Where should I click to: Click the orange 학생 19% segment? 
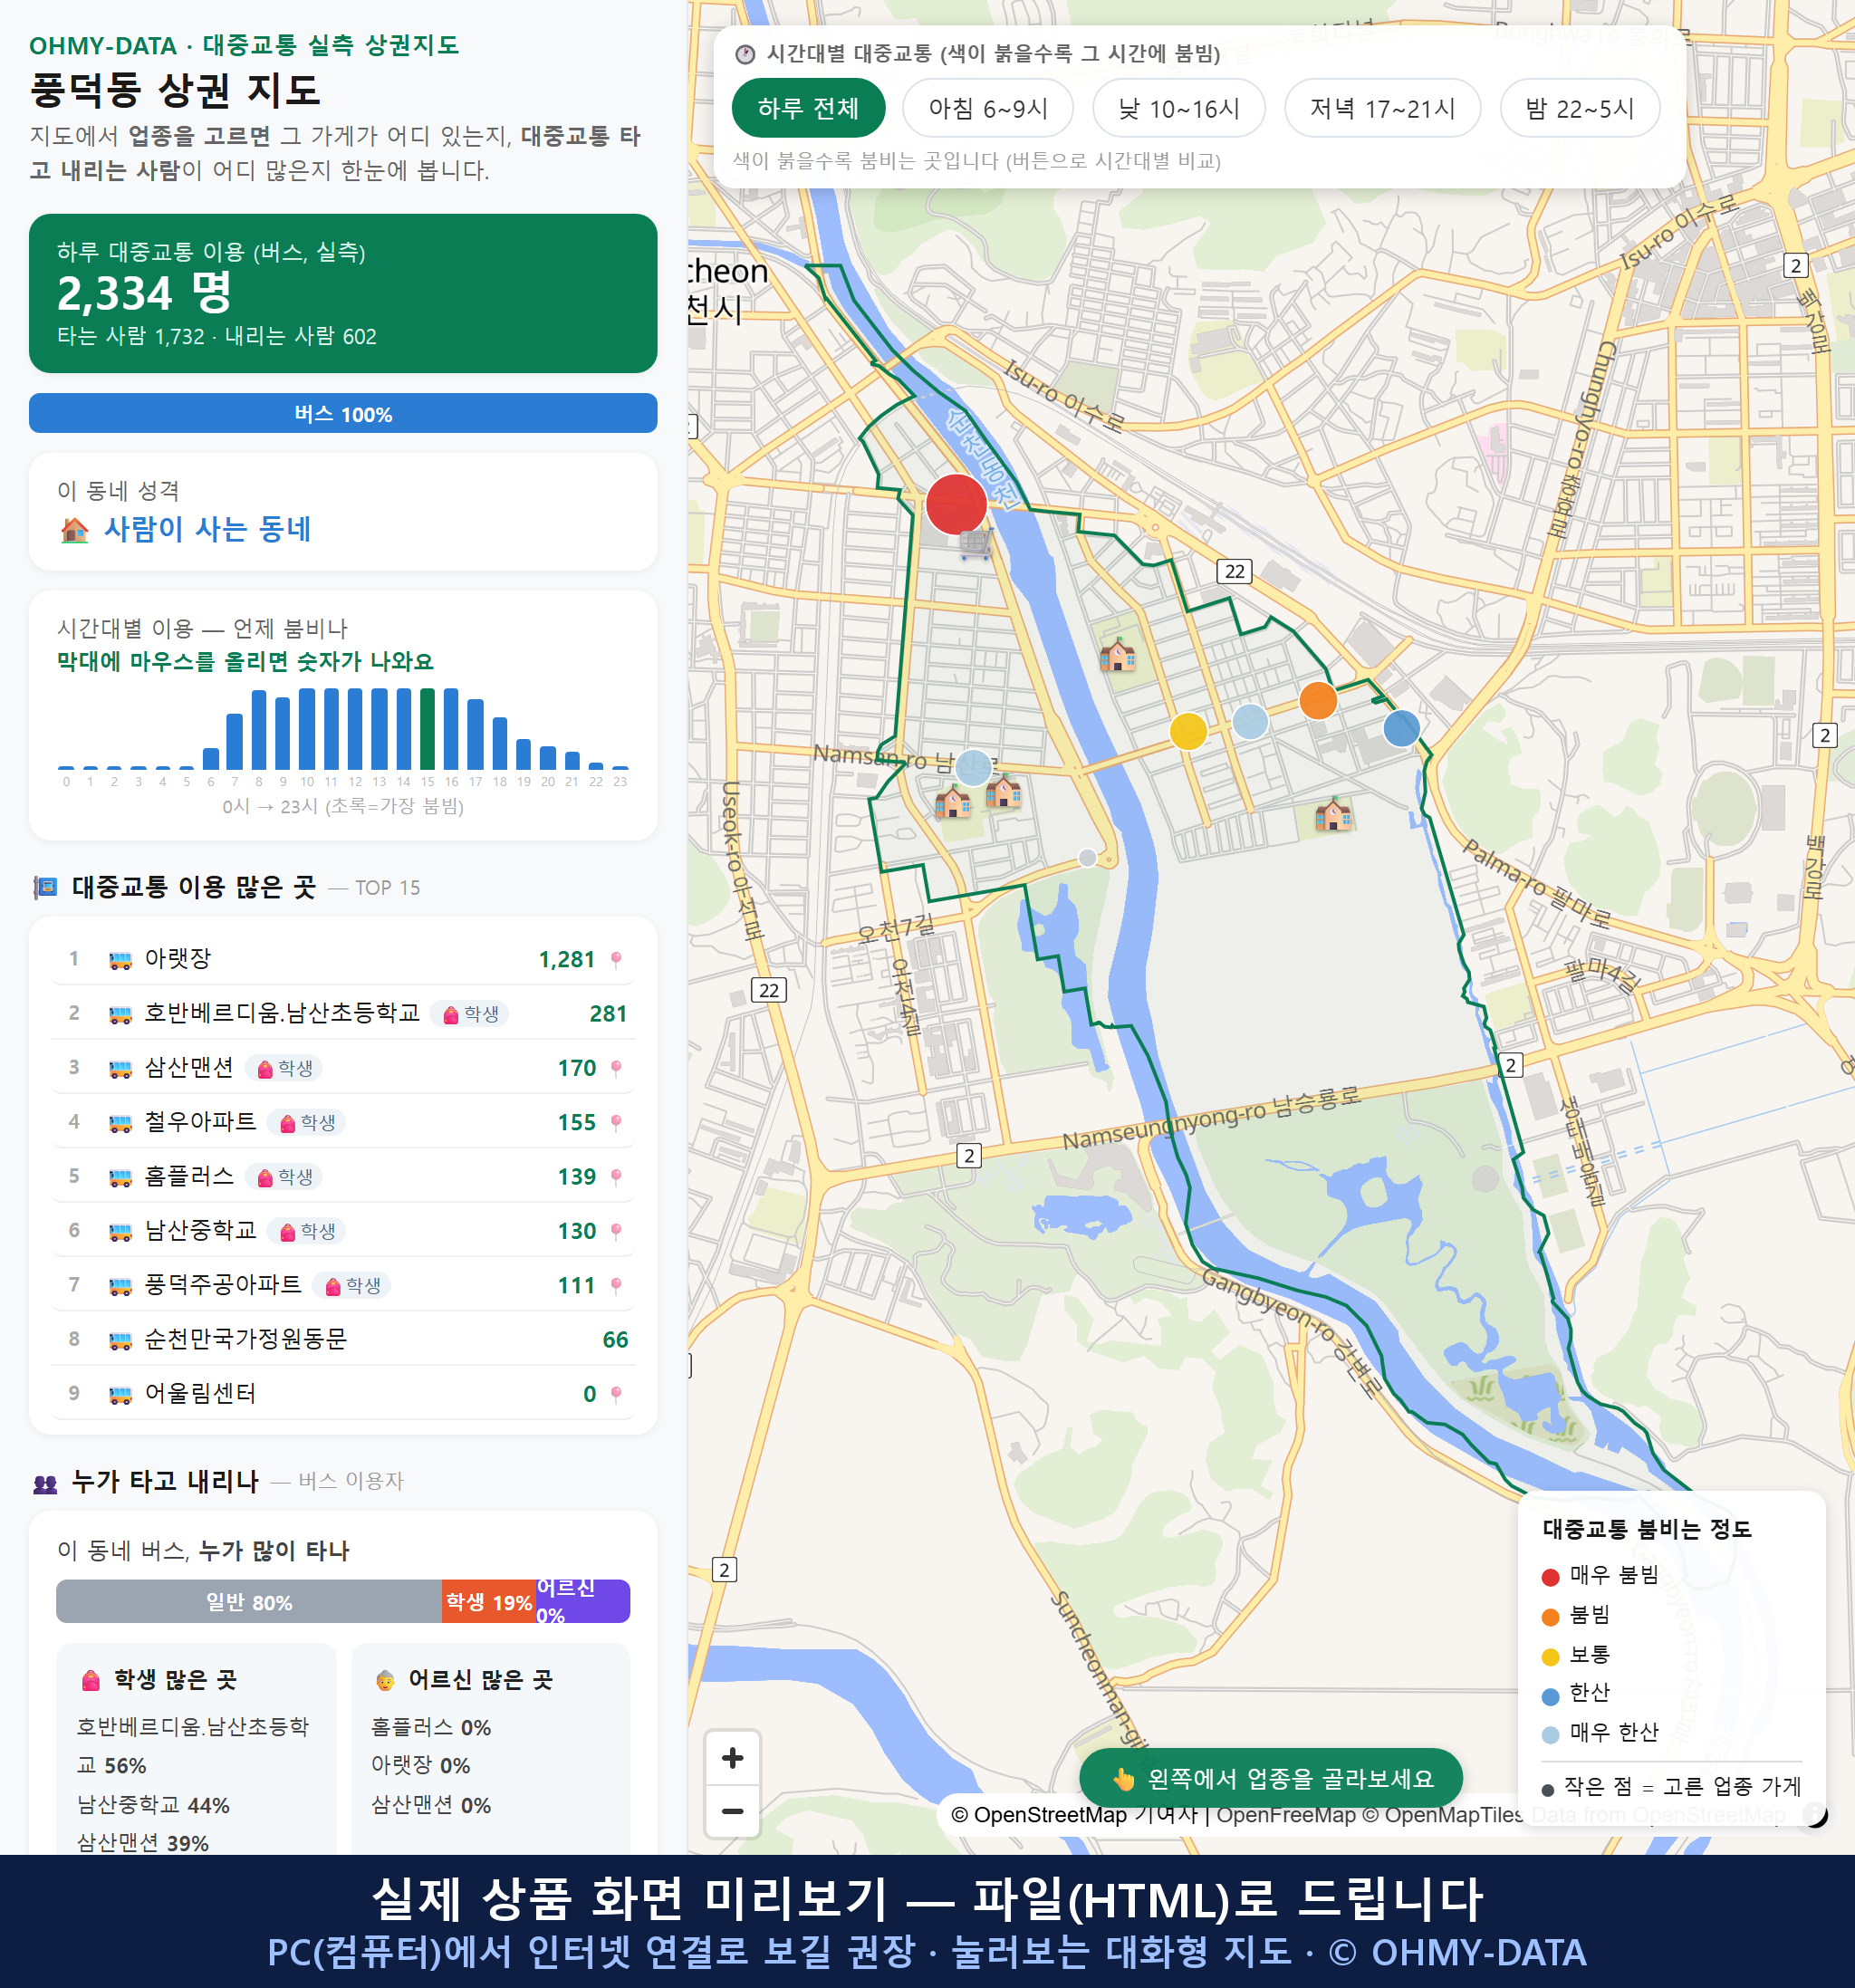pos(489,1602)
